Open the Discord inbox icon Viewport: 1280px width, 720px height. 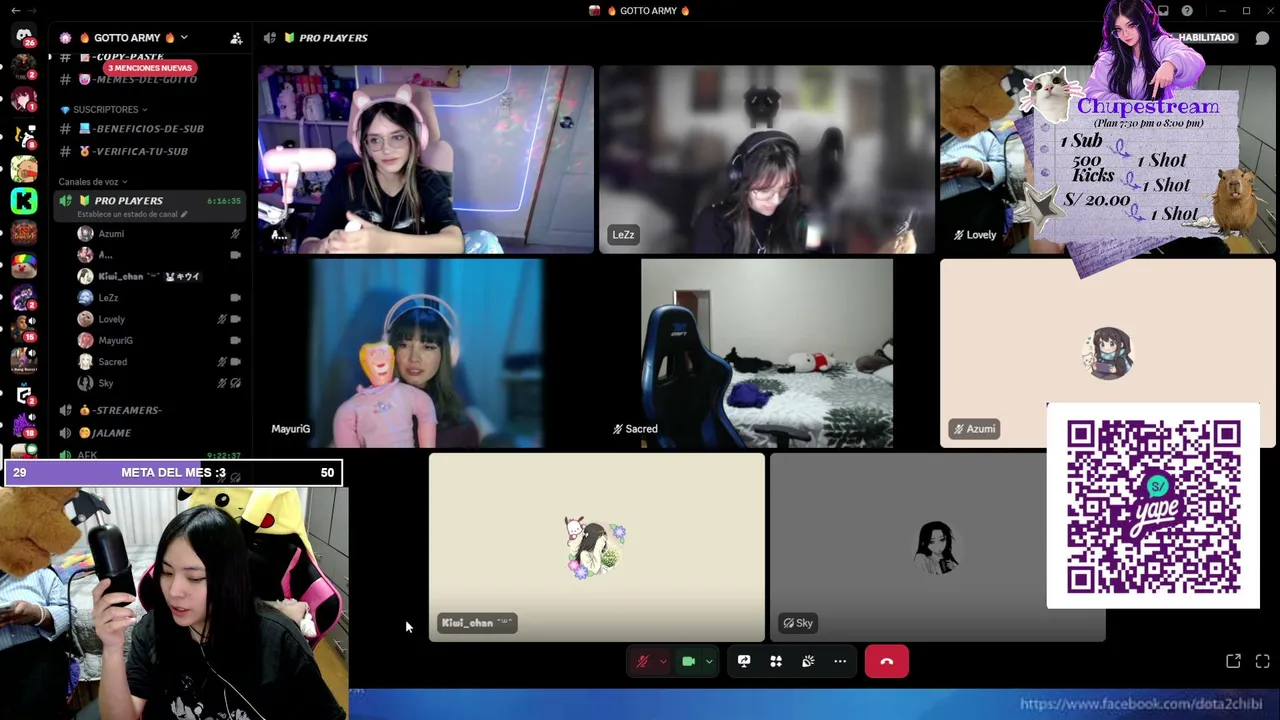pyautogui.click(x=1163, y=11)
